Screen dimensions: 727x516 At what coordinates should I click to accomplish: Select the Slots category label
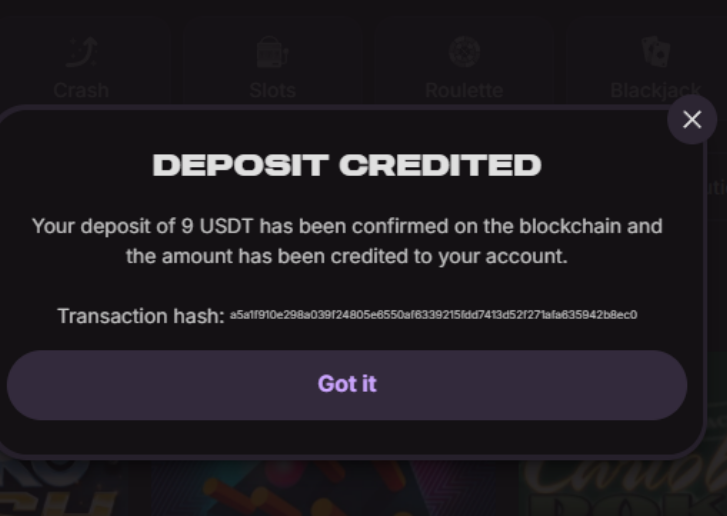coord(273,90)
